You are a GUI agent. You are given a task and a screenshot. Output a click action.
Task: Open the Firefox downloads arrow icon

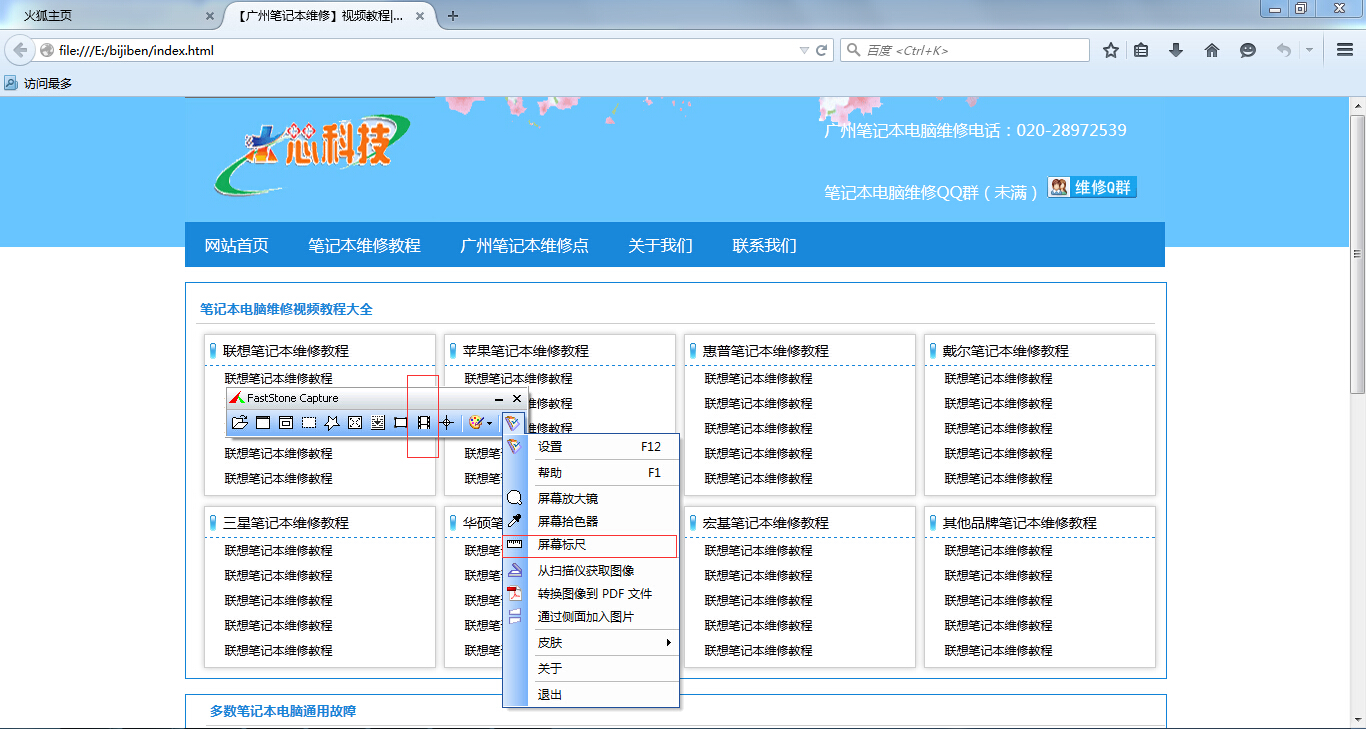(x=1176, y=50)
